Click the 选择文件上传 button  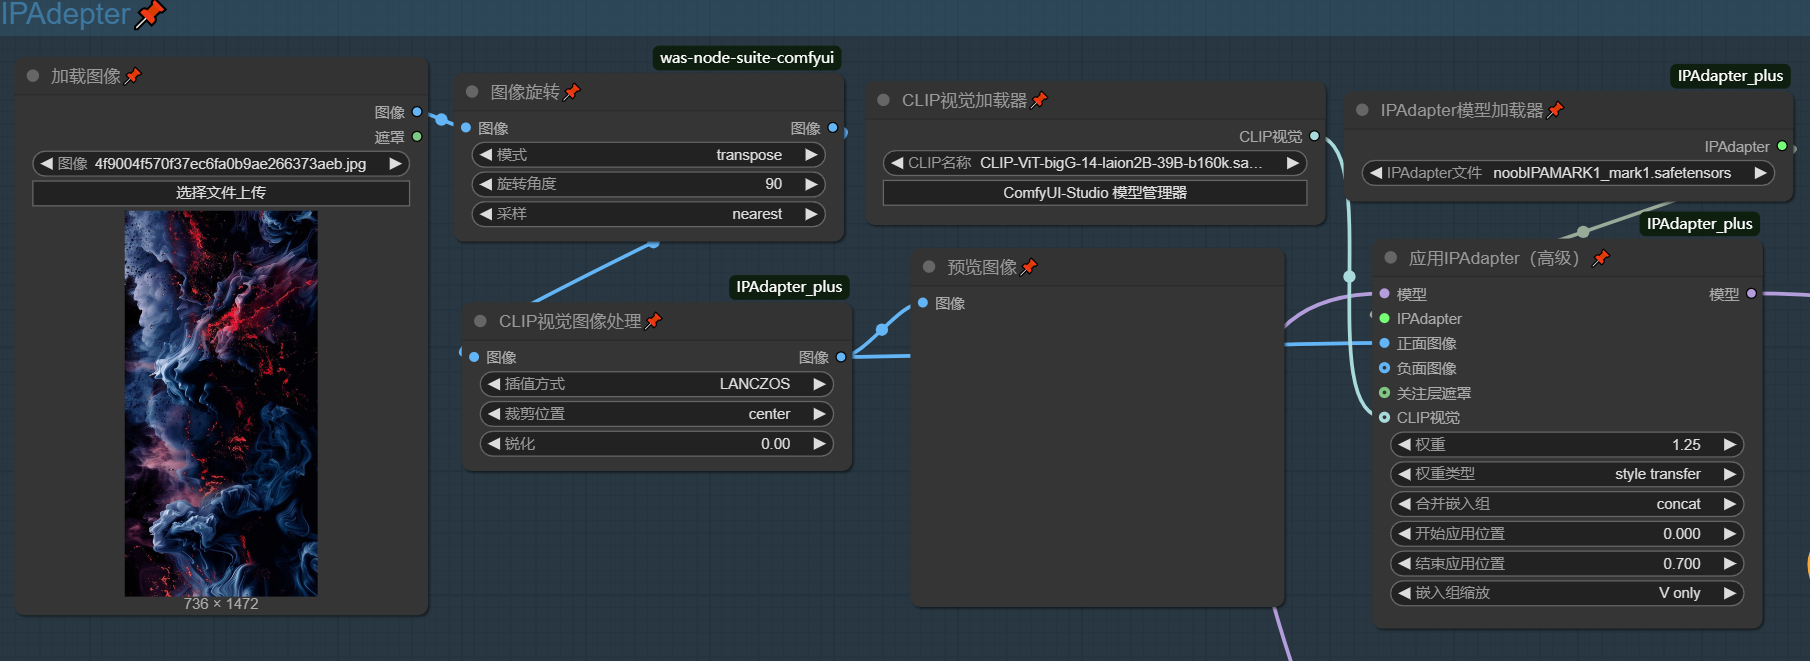click(221, 193)
